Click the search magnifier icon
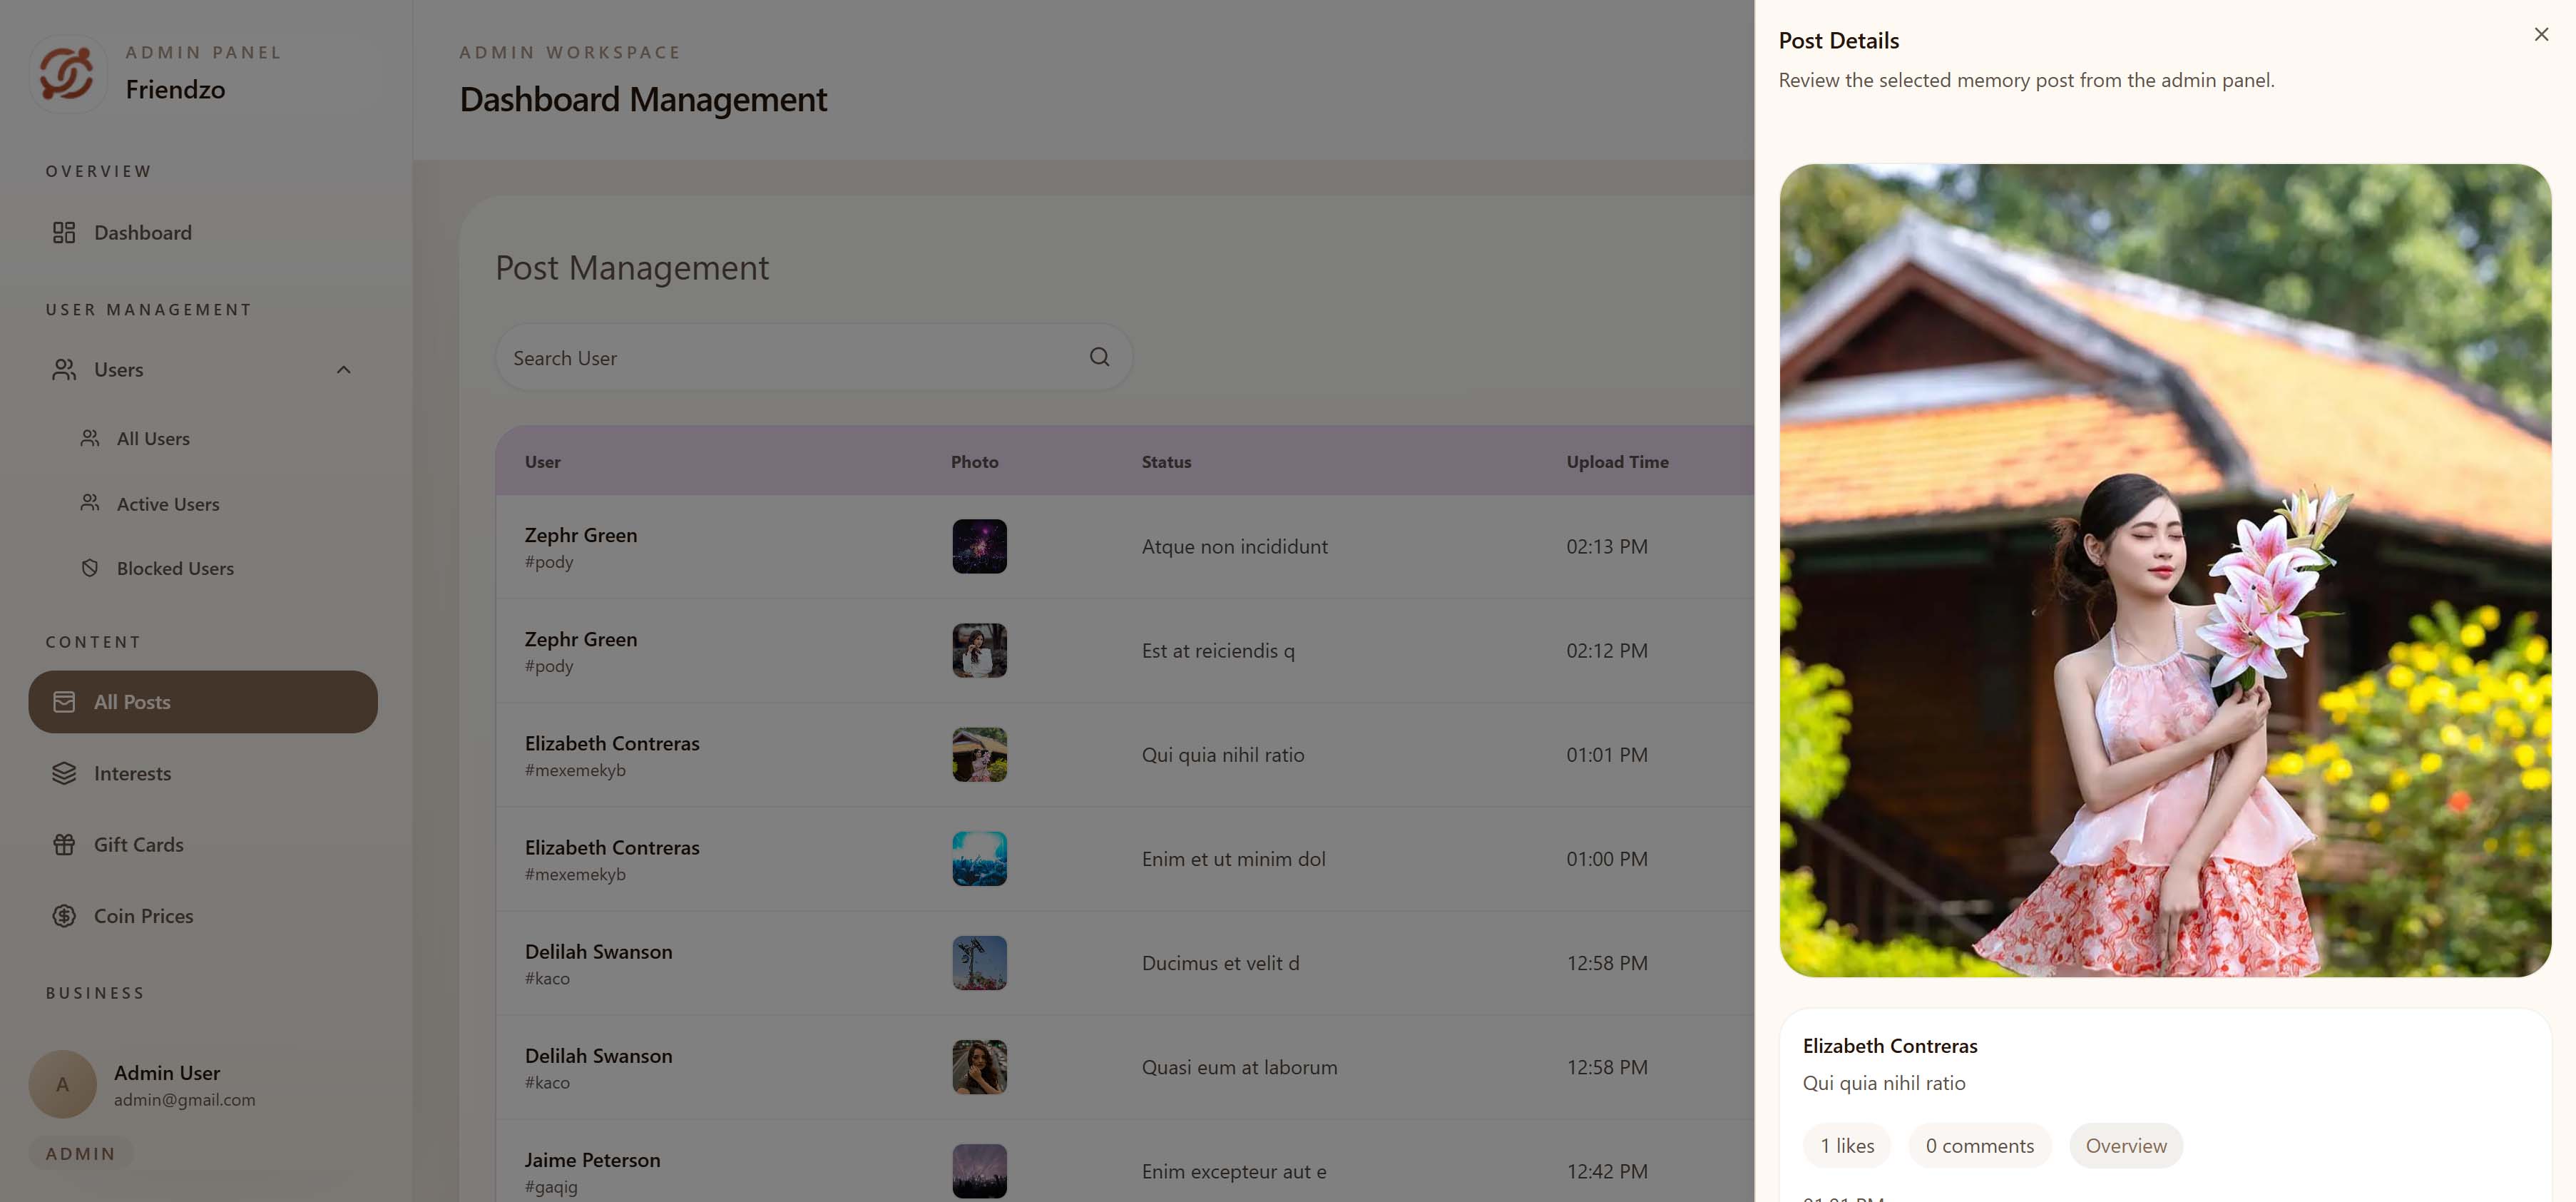Image resolution: width=2576 pixels, height=1202 pixels. pos(1099,357)
